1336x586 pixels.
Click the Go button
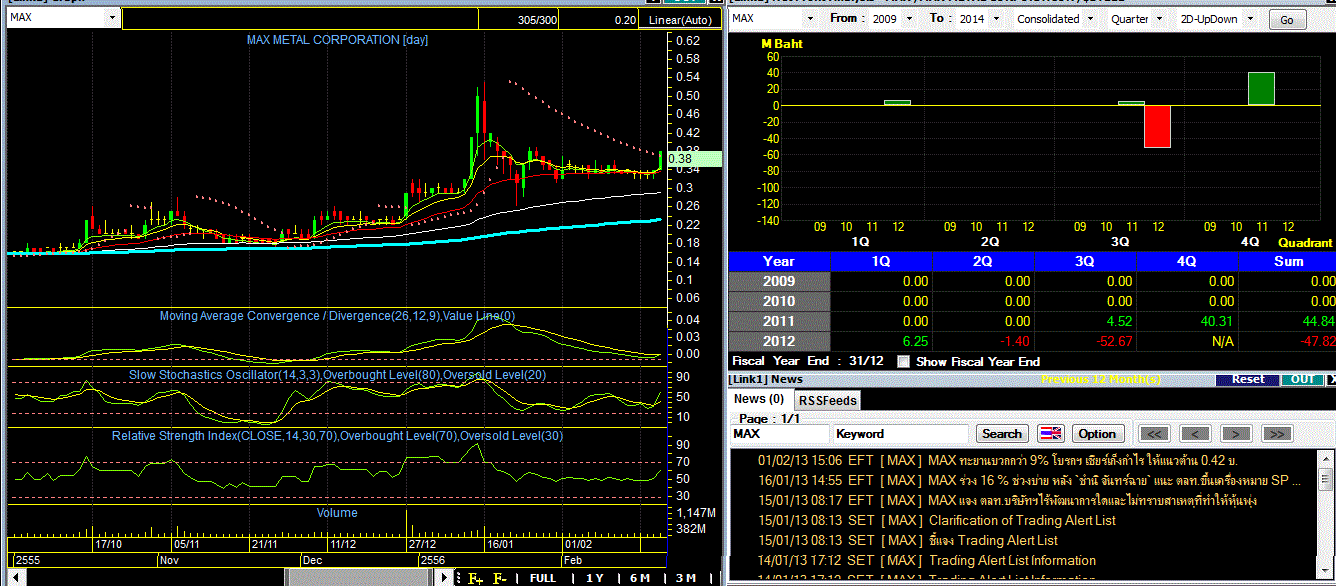pos(1287,20)
